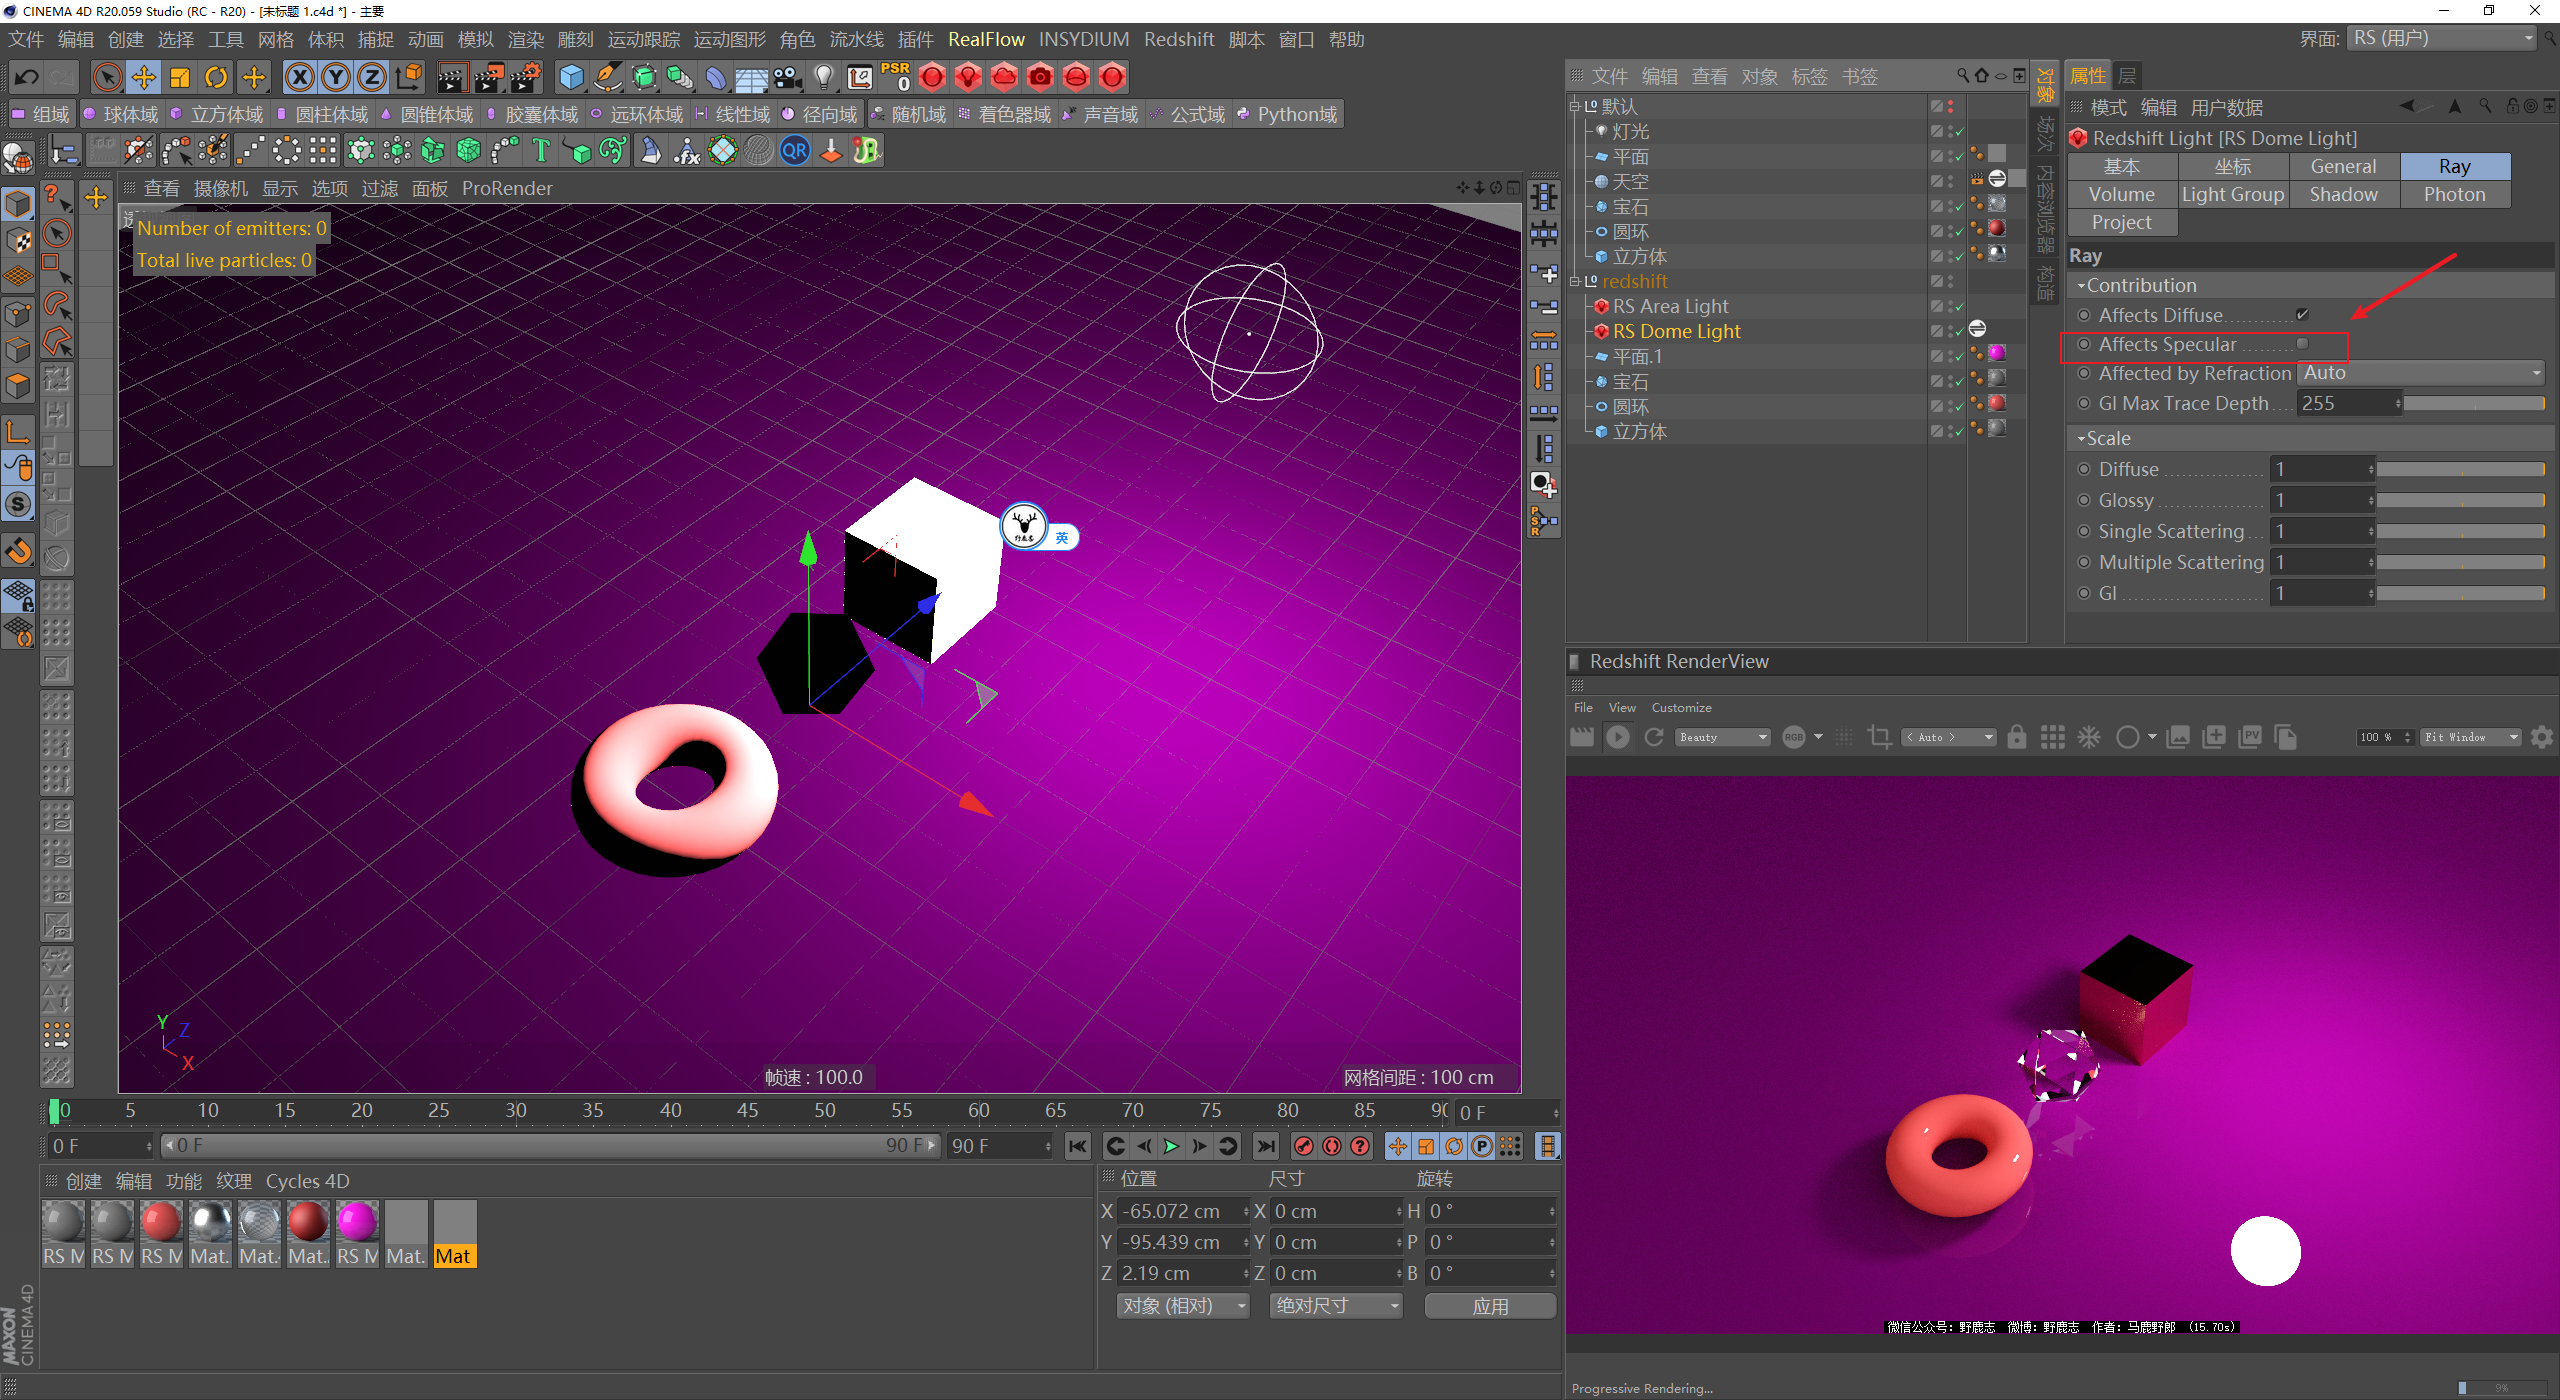The height and width of the screenshot is (1400, 2560).
Task: Open Affected by Refraction Auto dropdown
Action: (2420, 373)
